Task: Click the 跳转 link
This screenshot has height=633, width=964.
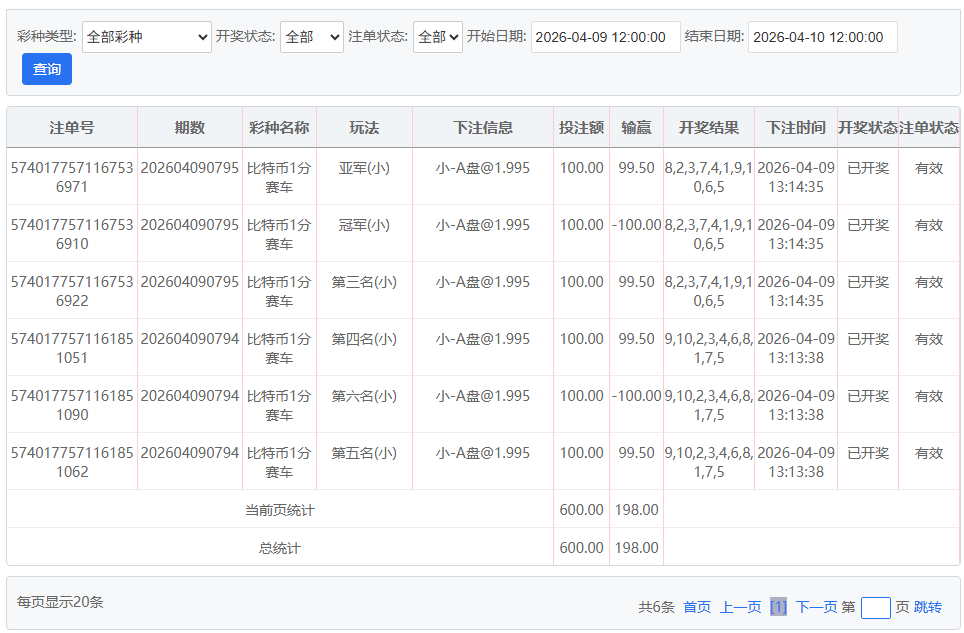Action: [x=928, y=607]
